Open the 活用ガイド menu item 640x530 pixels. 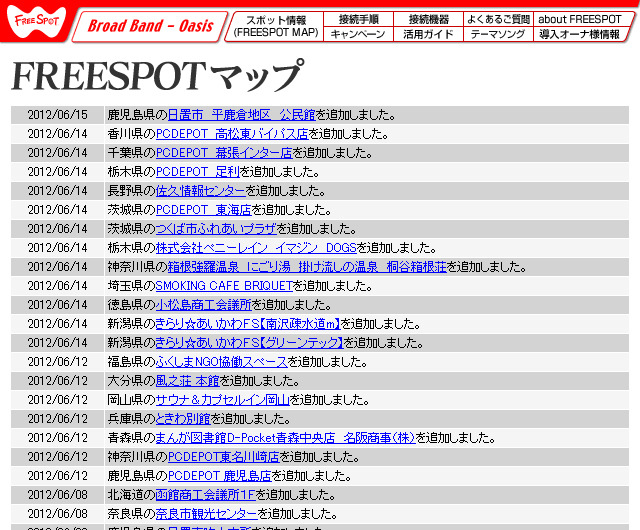(428, 34)
